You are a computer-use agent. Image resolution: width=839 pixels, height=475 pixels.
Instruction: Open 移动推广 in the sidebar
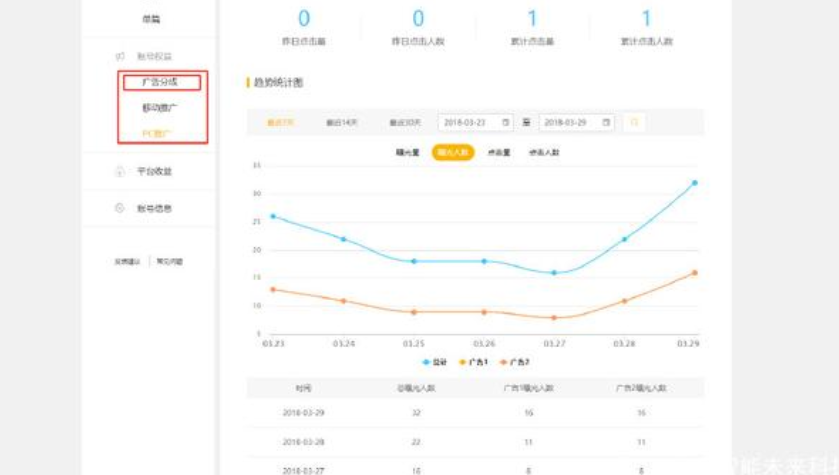coord(160,108)
